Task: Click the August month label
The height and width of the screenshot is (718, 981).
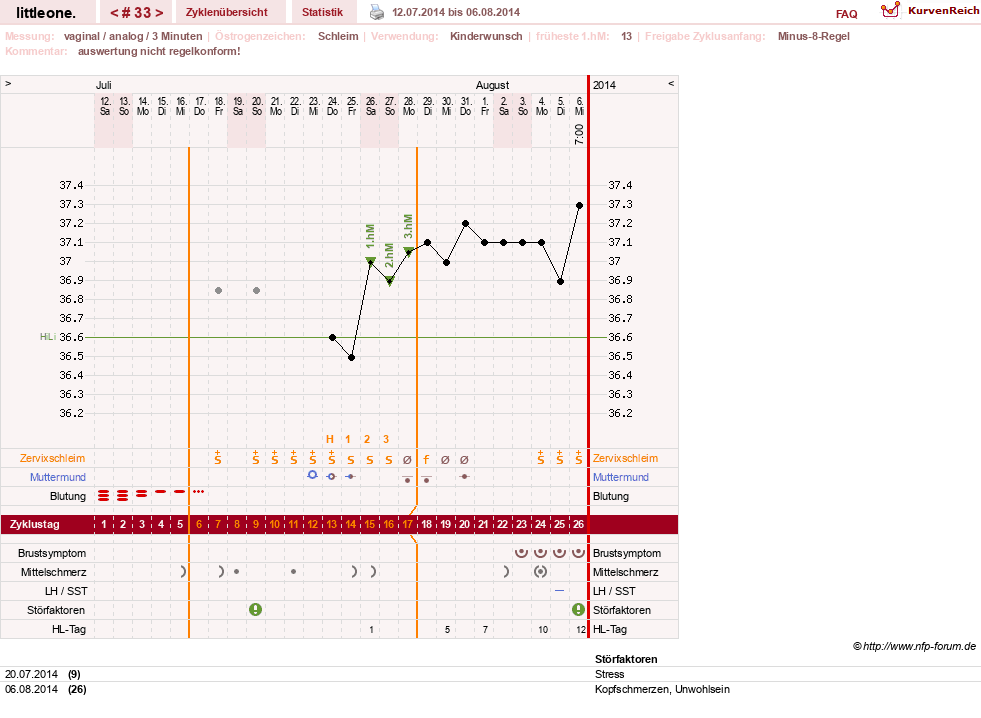Action: click(x=492, y=85)
